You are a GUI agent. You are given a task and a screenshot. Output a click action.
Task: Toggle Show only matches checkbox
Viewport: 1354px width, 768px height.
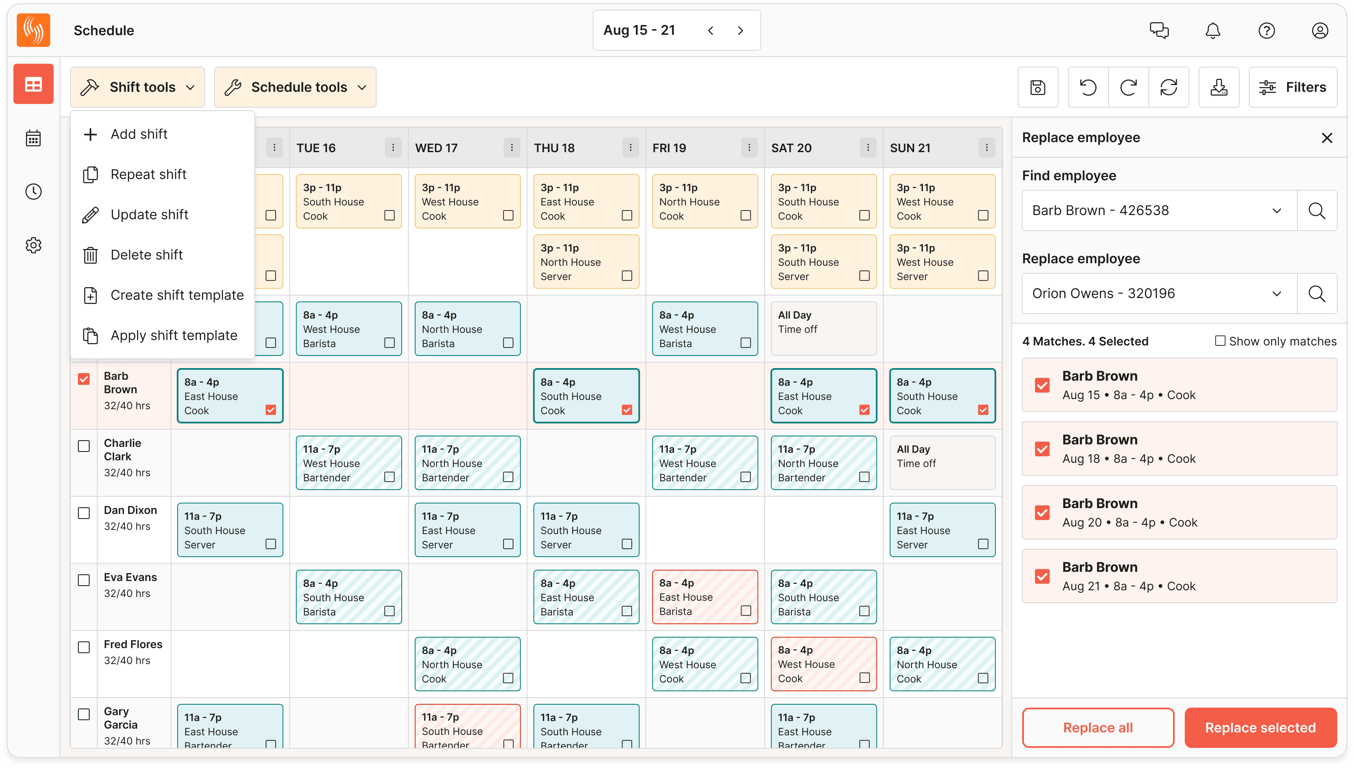[x=1220, y=341]
